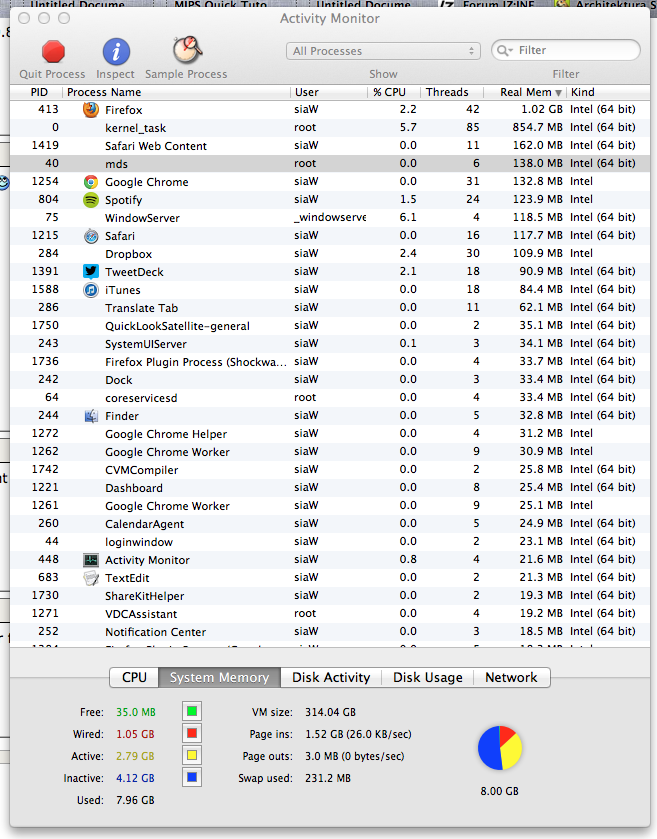Select the SystemUIServer process
The width and height of the screenshot is (657, 839).
click(x=330, y=344)
